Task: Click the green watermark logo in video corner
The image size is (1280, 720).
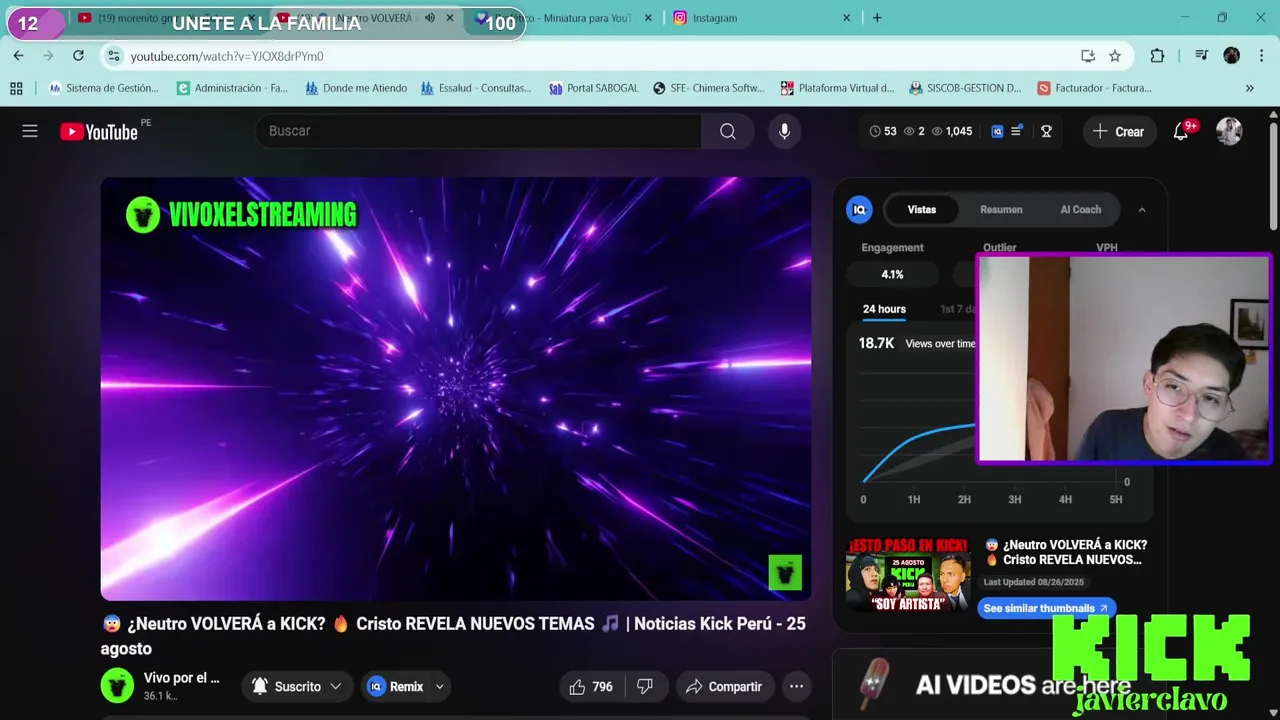Action: (785, 573)
